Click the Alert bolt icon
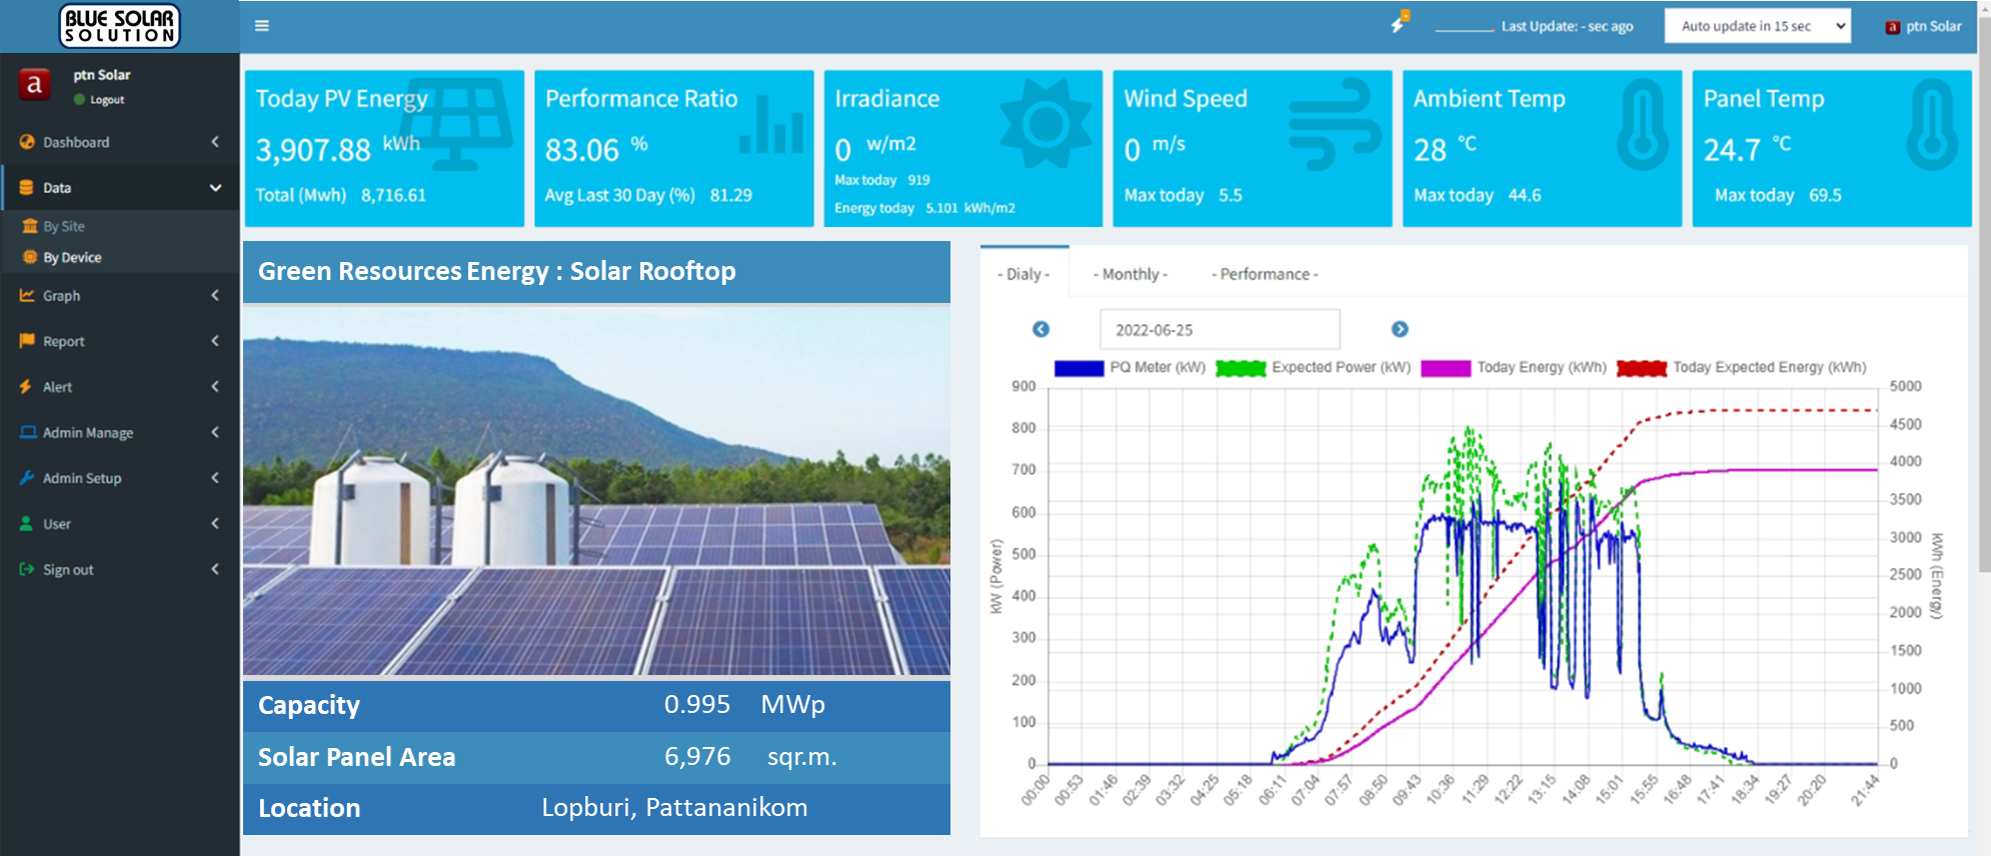Image resolution: width=1991 pixels, height=856 pixels. click(26, 386)
